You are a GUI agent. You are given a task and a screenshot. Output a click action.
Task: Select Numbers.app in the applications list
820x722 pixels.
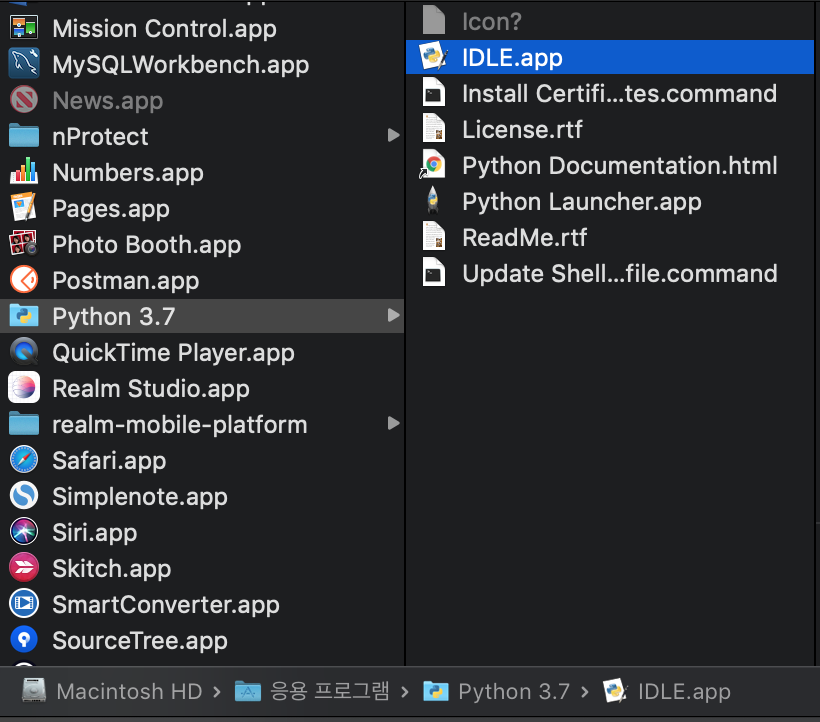[x=127, y=172]
